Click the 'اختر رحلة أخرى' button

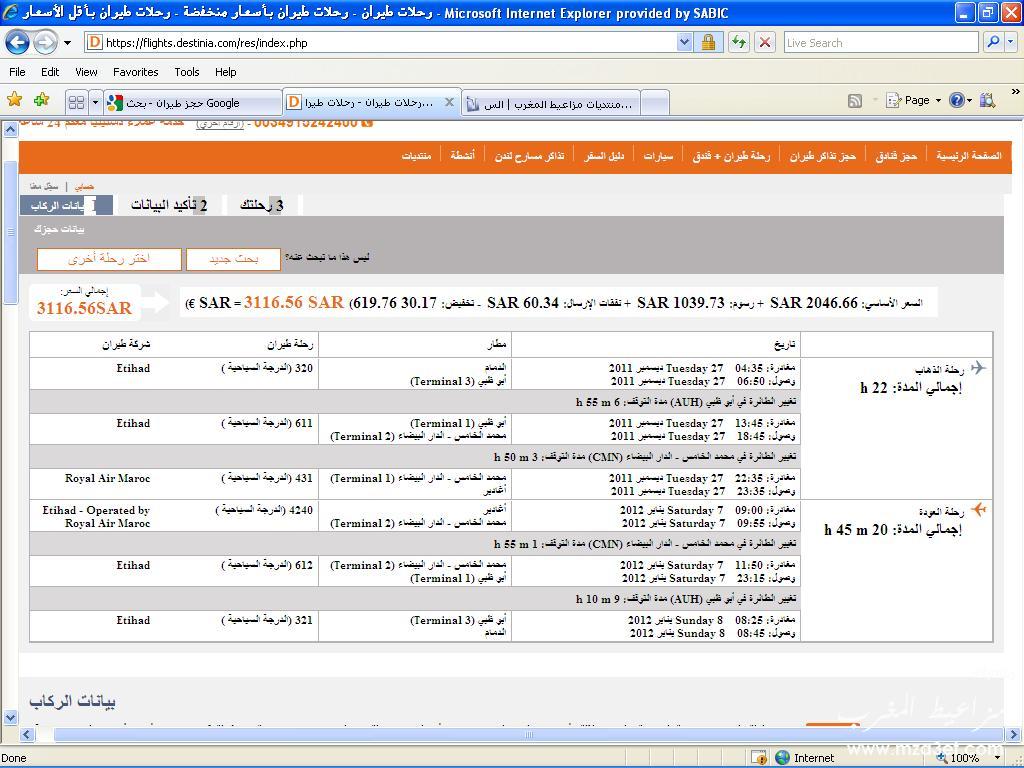click(109, 259)
